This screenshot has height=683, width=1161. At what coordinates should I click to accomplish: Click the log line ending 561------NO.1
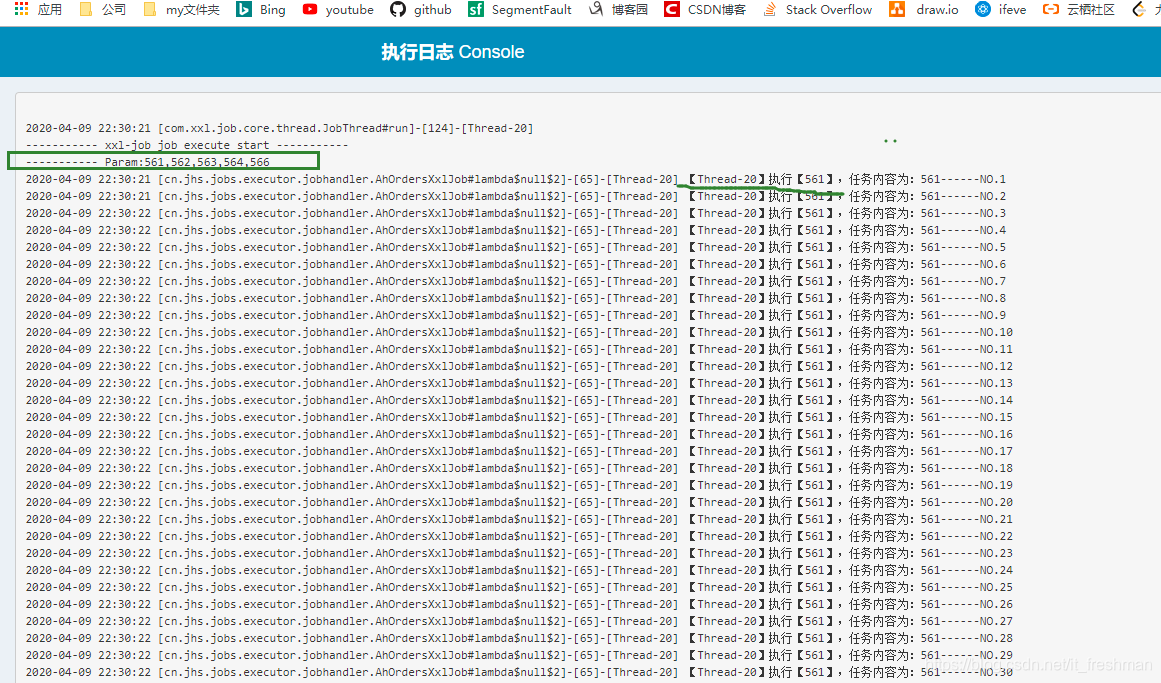[515, 179]
